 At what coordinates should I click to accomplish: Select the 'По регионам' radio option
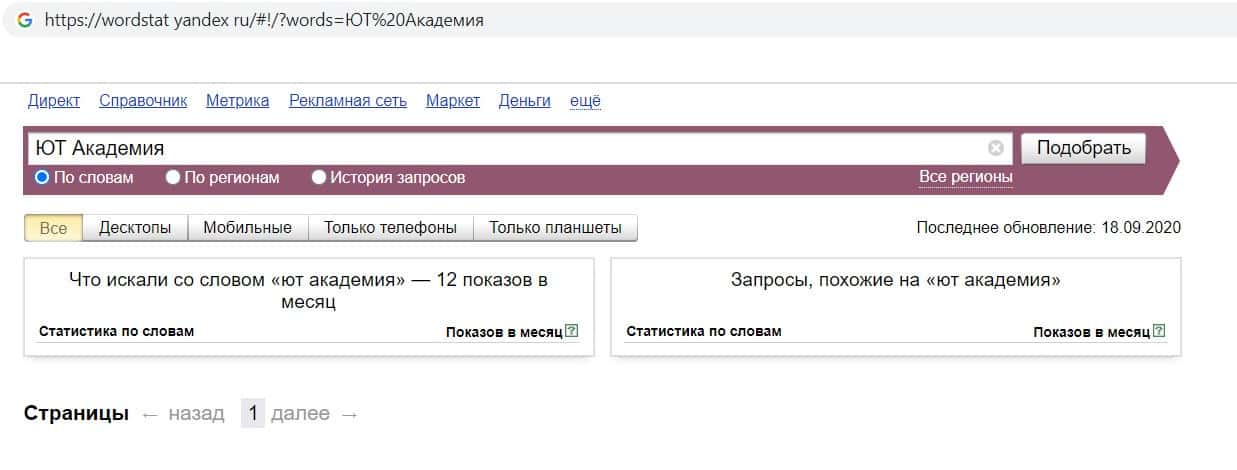173,177
